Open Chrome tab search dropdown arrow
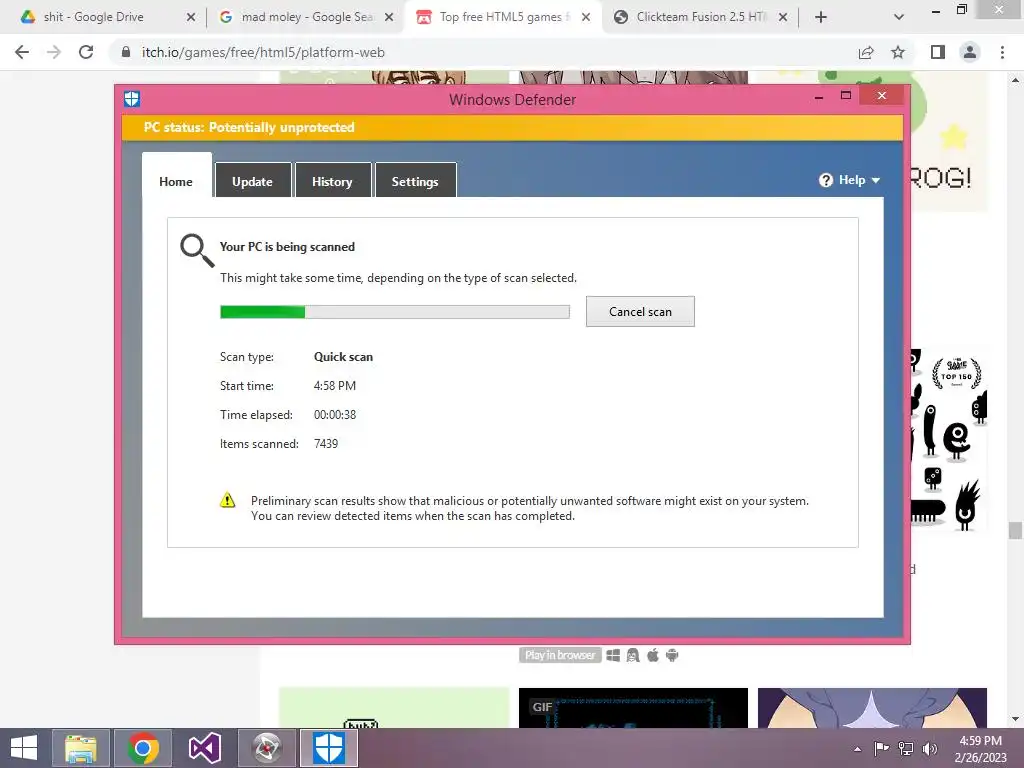Screen dimensions: 1024x768 pyautogui.click(x=899, y=18)
